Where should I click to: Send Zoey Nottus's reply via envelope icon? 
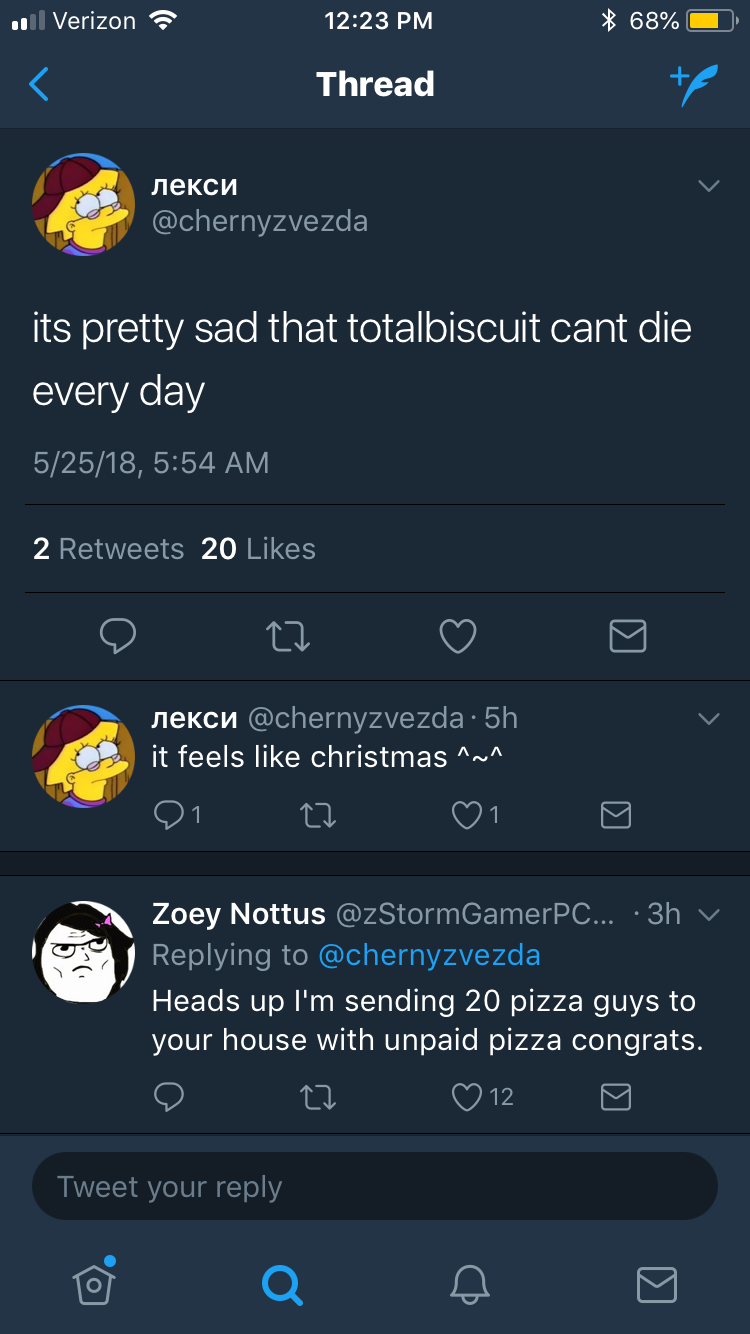coord(615,1098)
